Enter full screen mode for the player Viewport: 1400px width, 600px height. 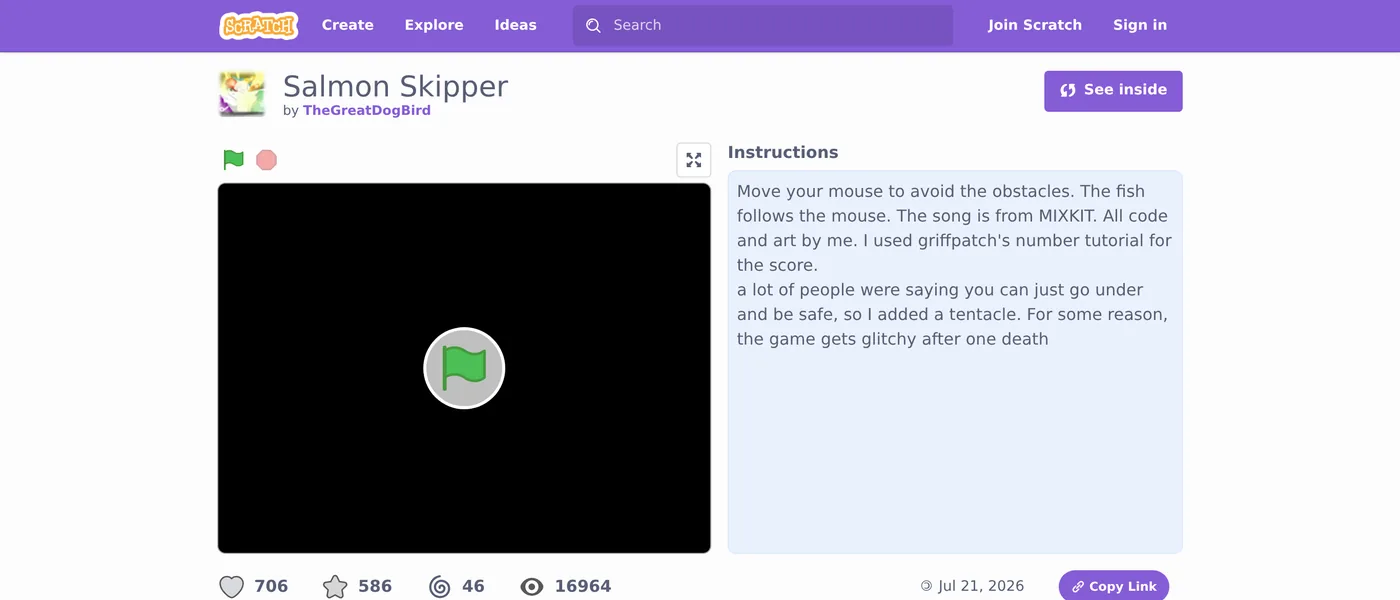[x=694, y=160]
